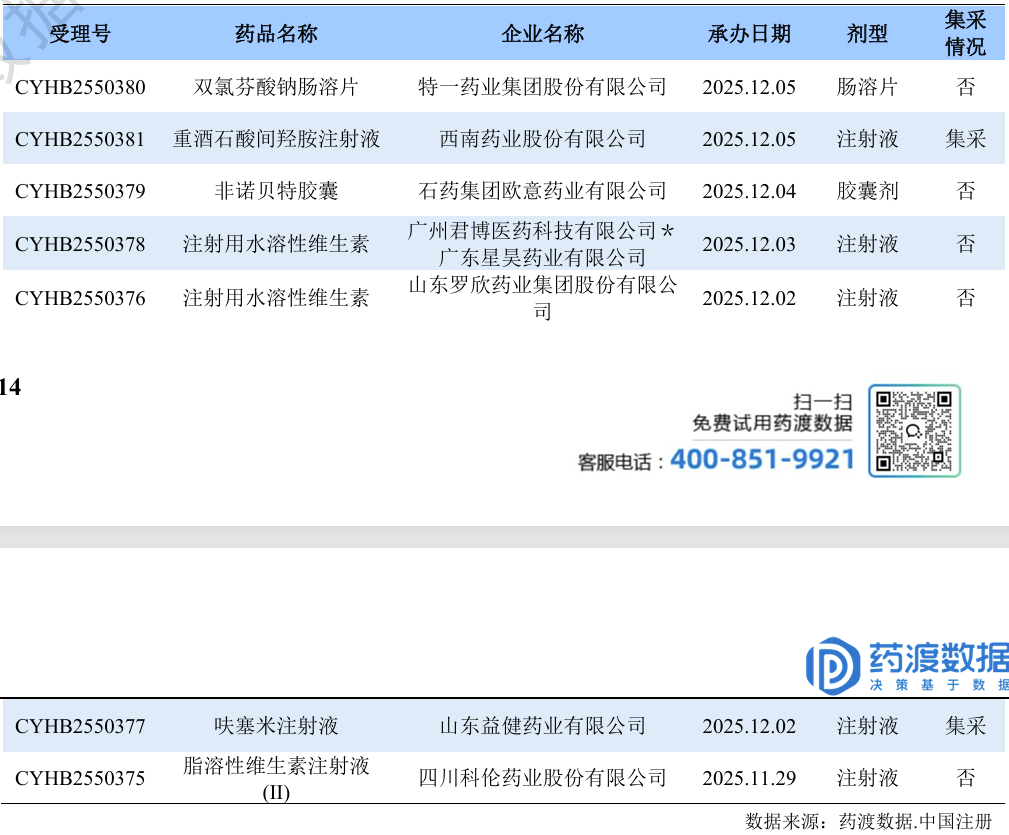Viewport: 1009px width, 835px height.
Task: Click the 决策基于数据 tagline under the 药渡数据 logo
Action: point(940,685)
